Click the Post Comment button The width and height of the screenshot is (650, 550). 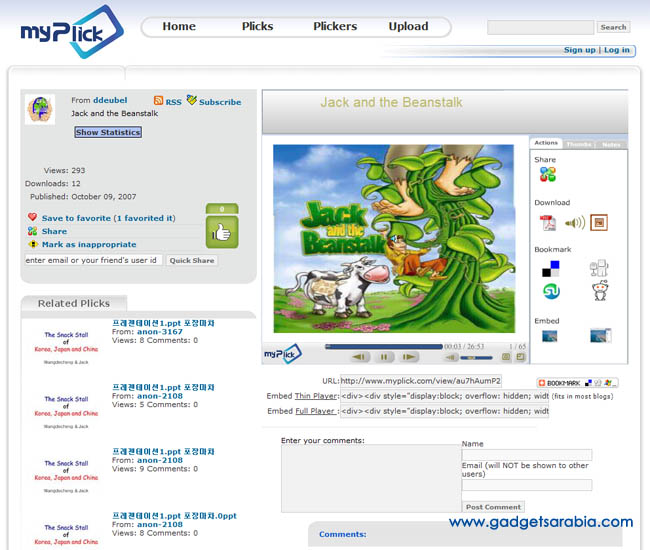click(493, 507)
